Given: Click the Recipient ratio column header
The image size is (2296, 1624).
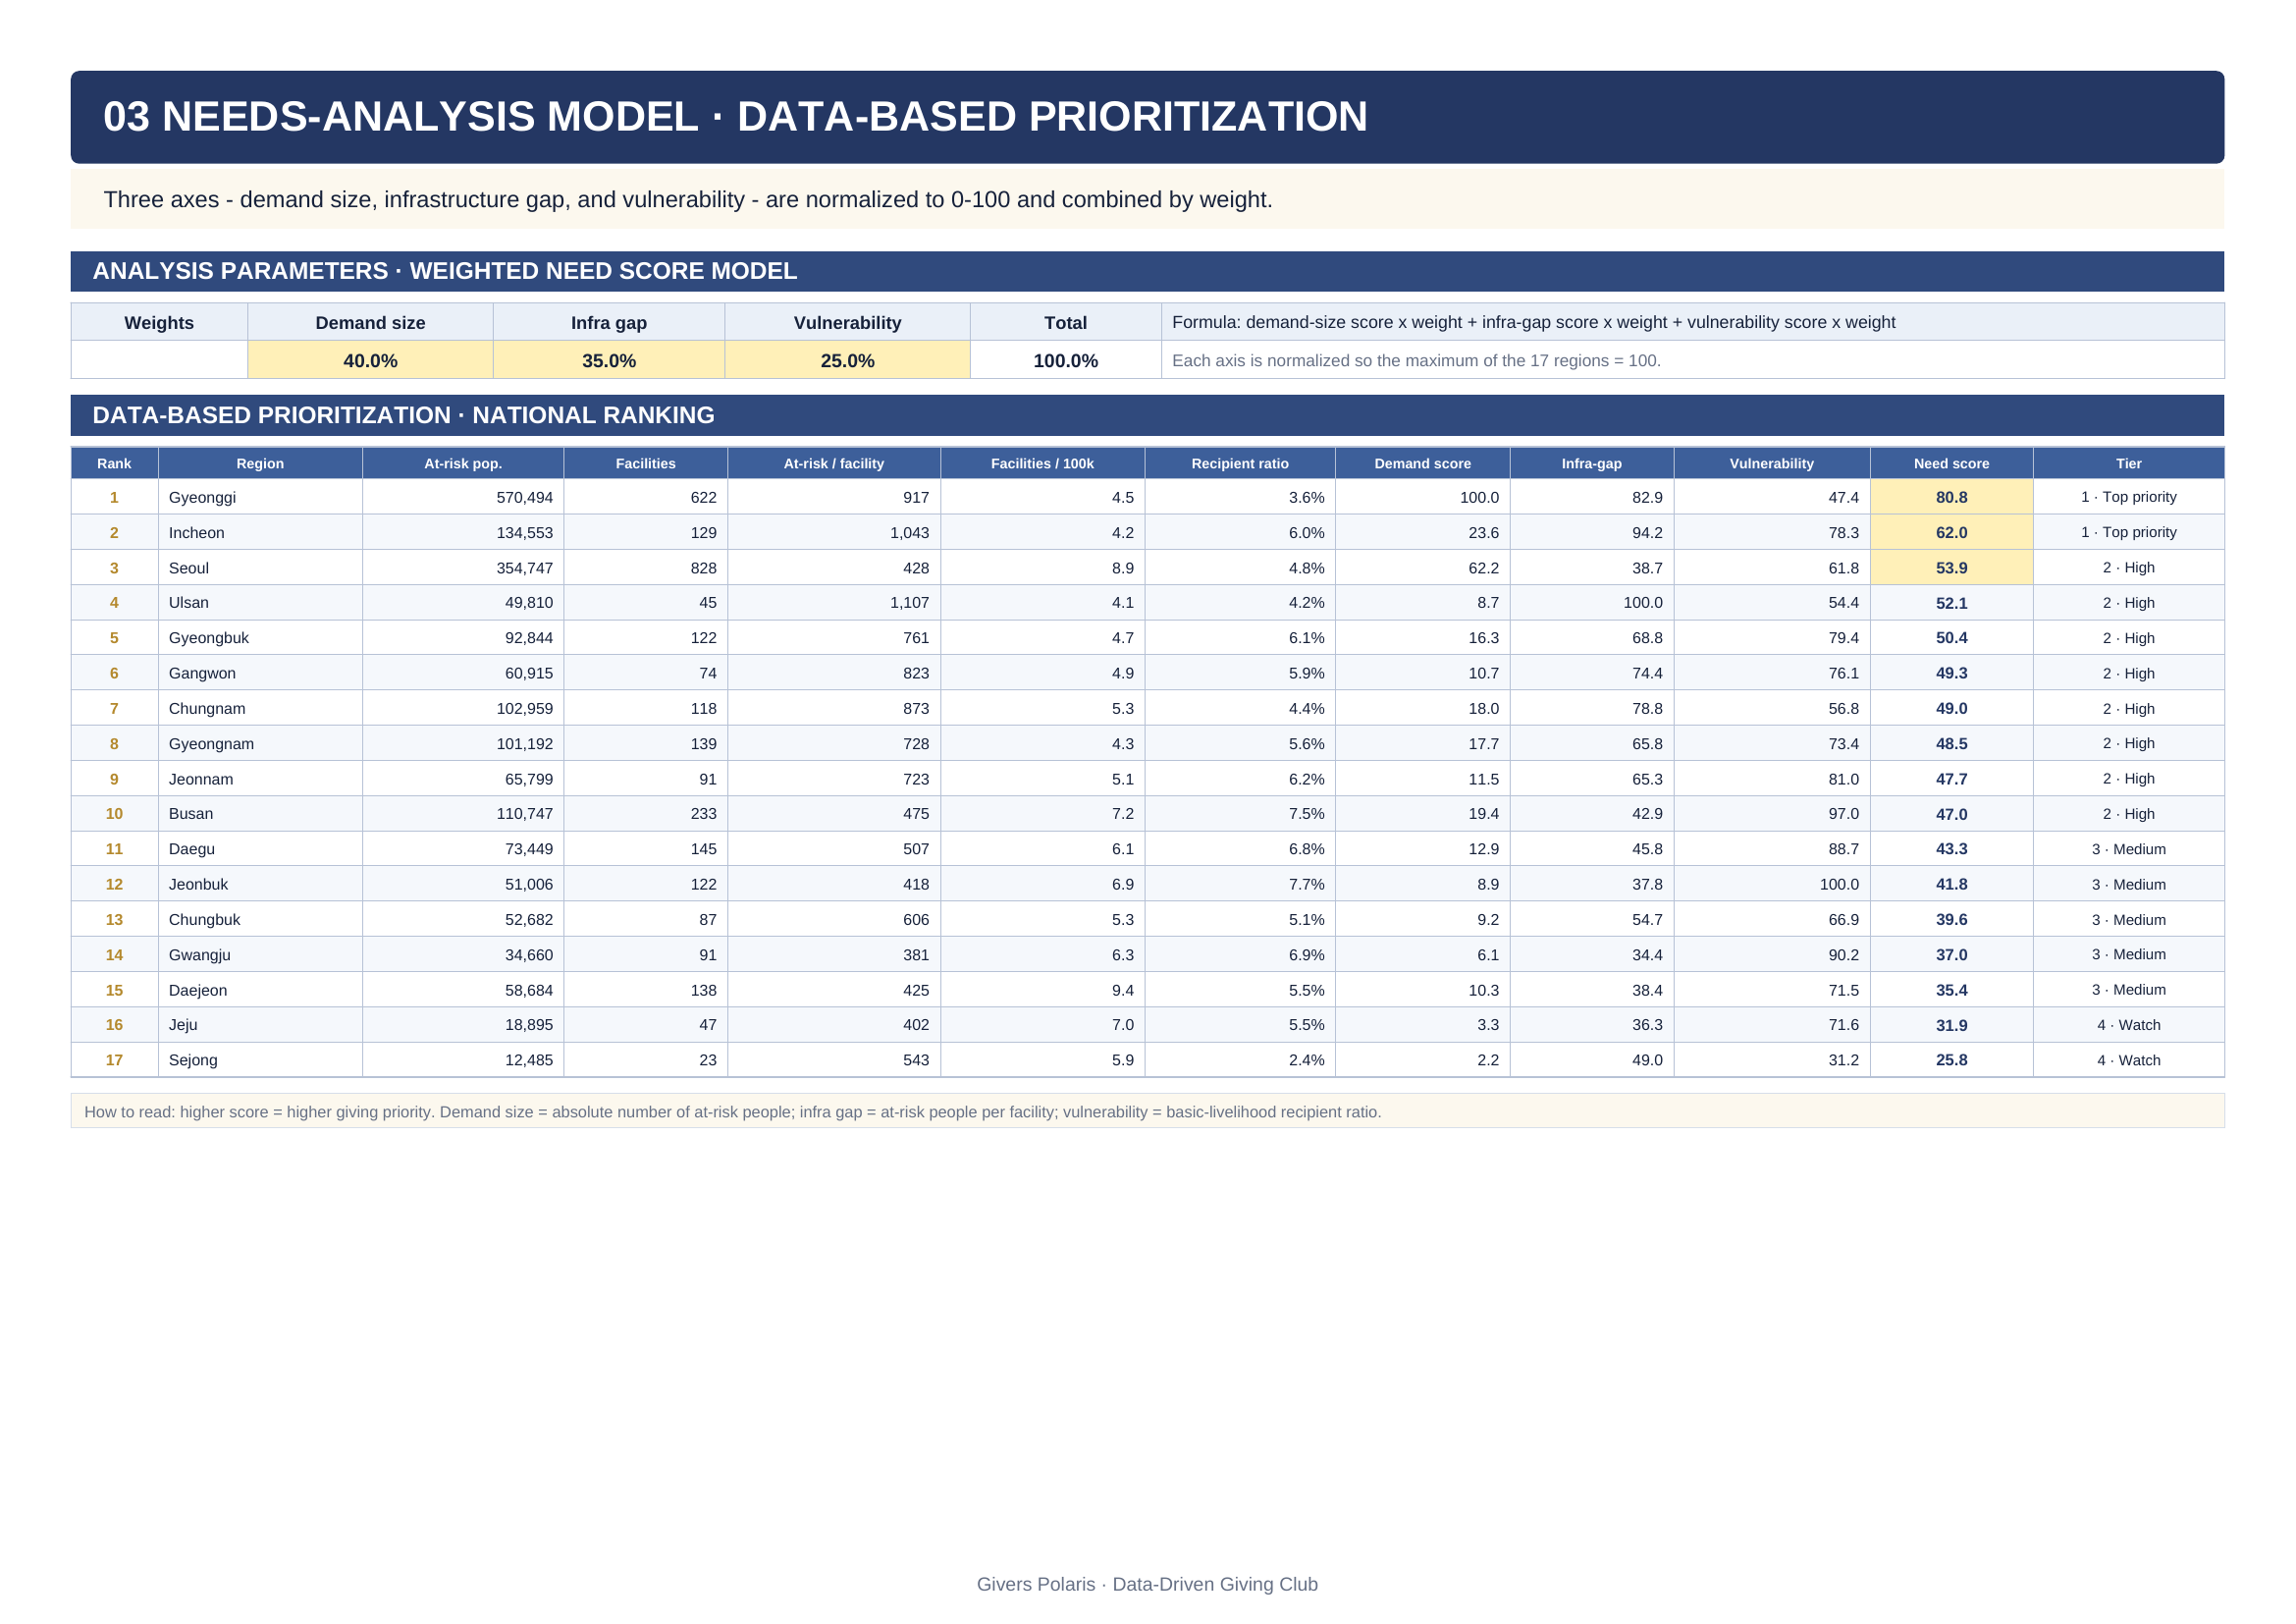Looking at the screenshot, I should point(1239,463).
